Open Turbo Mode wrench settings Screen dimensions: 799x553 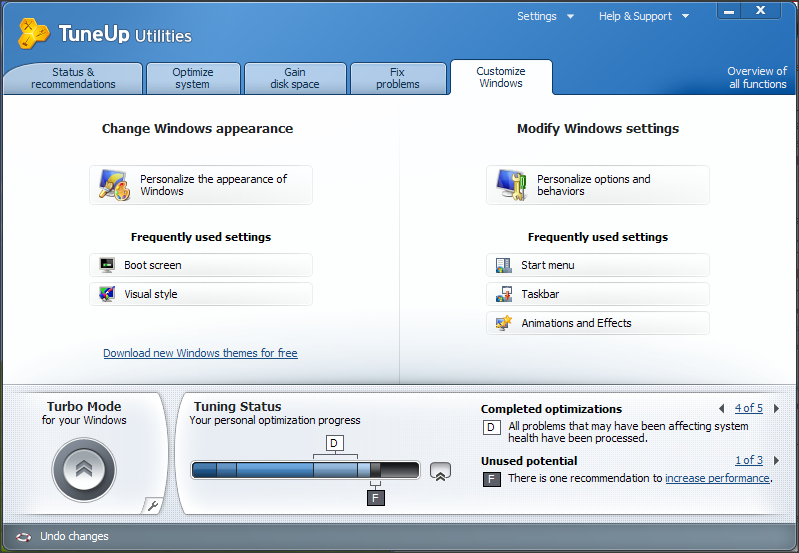tap(152, 506)
